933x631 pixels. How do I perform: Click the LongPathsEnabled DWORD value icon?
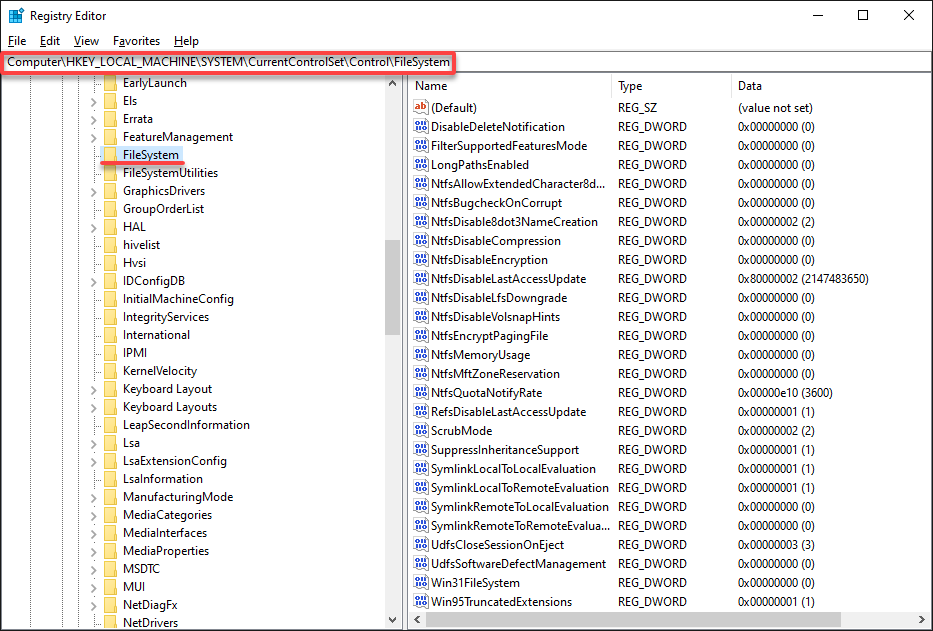(421, 164)
